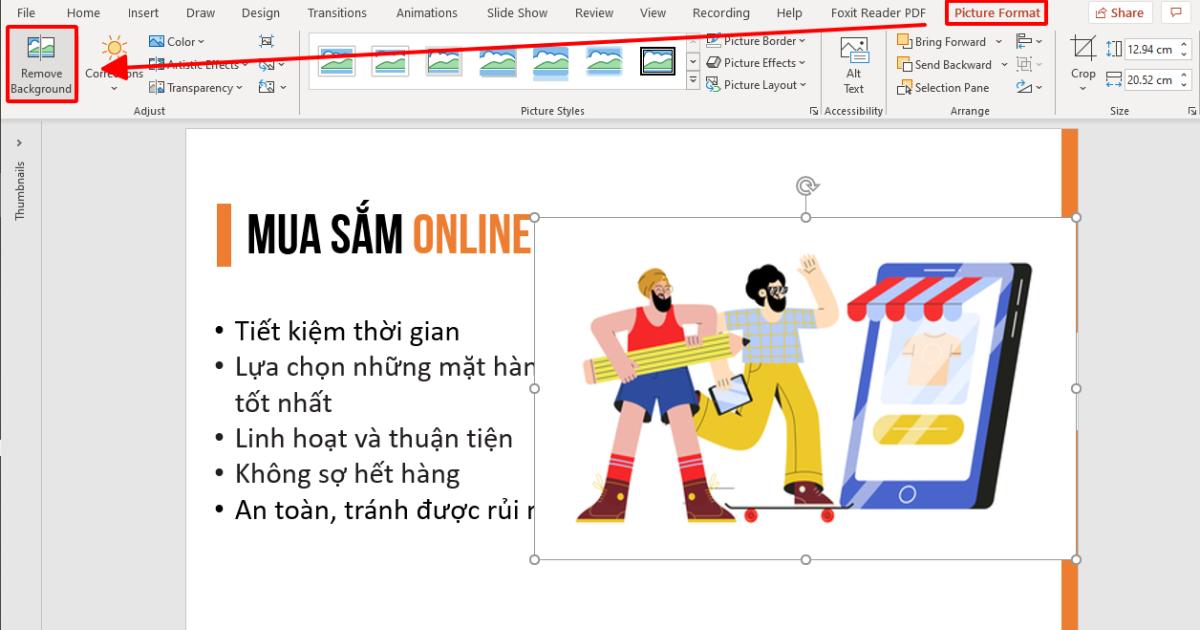Open the Picture Effects dropdown
1200x630 pixels.
click(756, 63)
